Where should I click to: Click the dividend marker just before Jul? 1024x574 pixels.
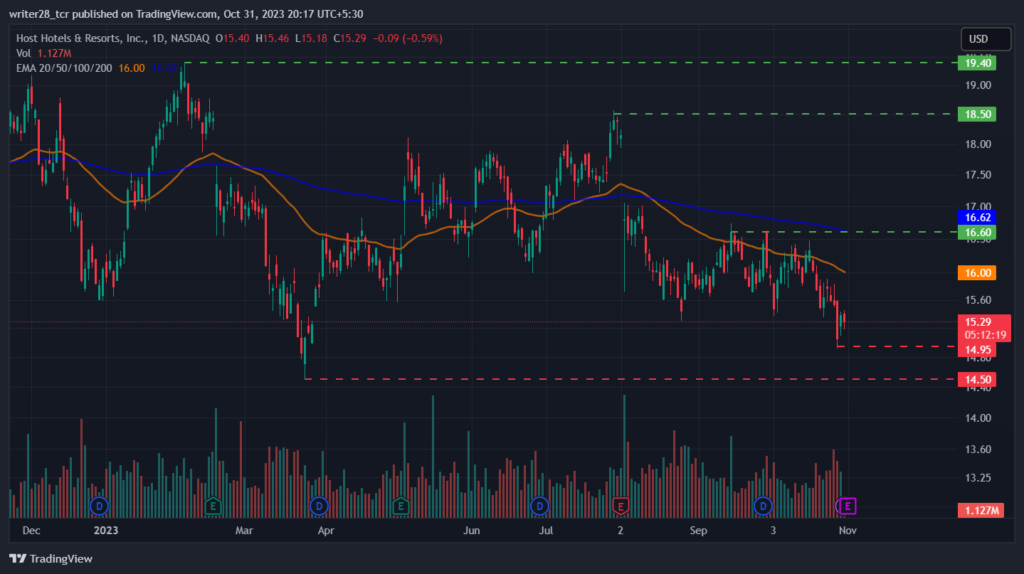click(539, 505)
